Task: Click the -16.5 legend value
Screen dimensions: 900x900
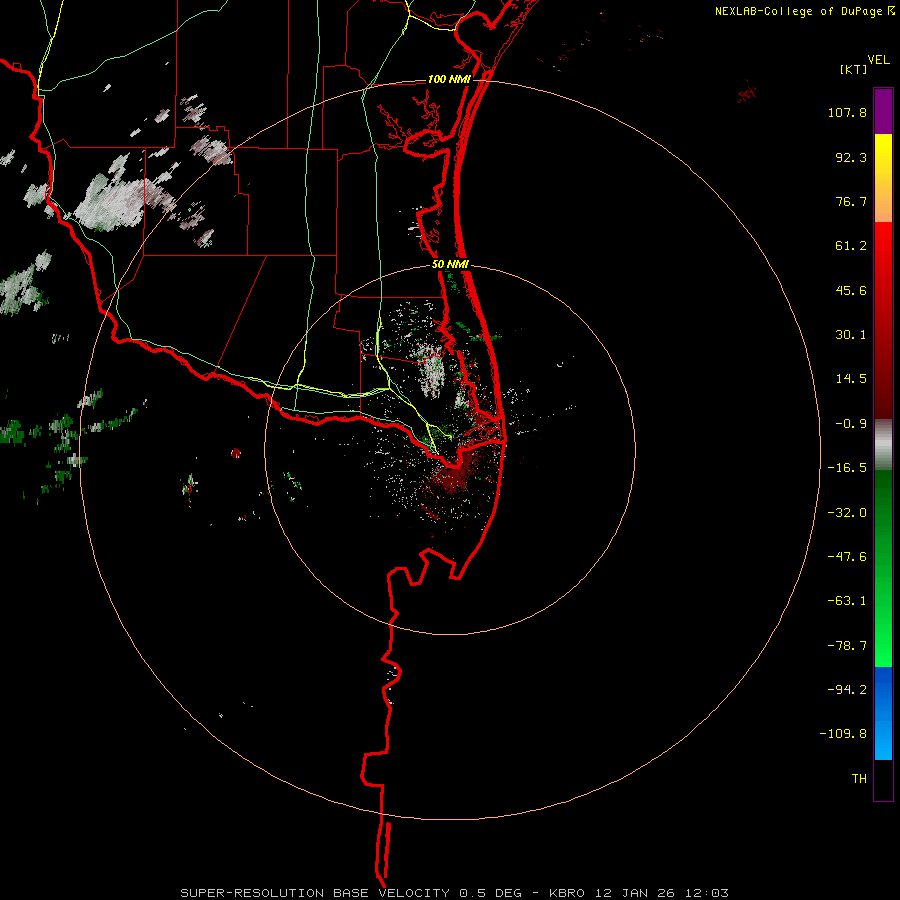Action: (847, 468)
